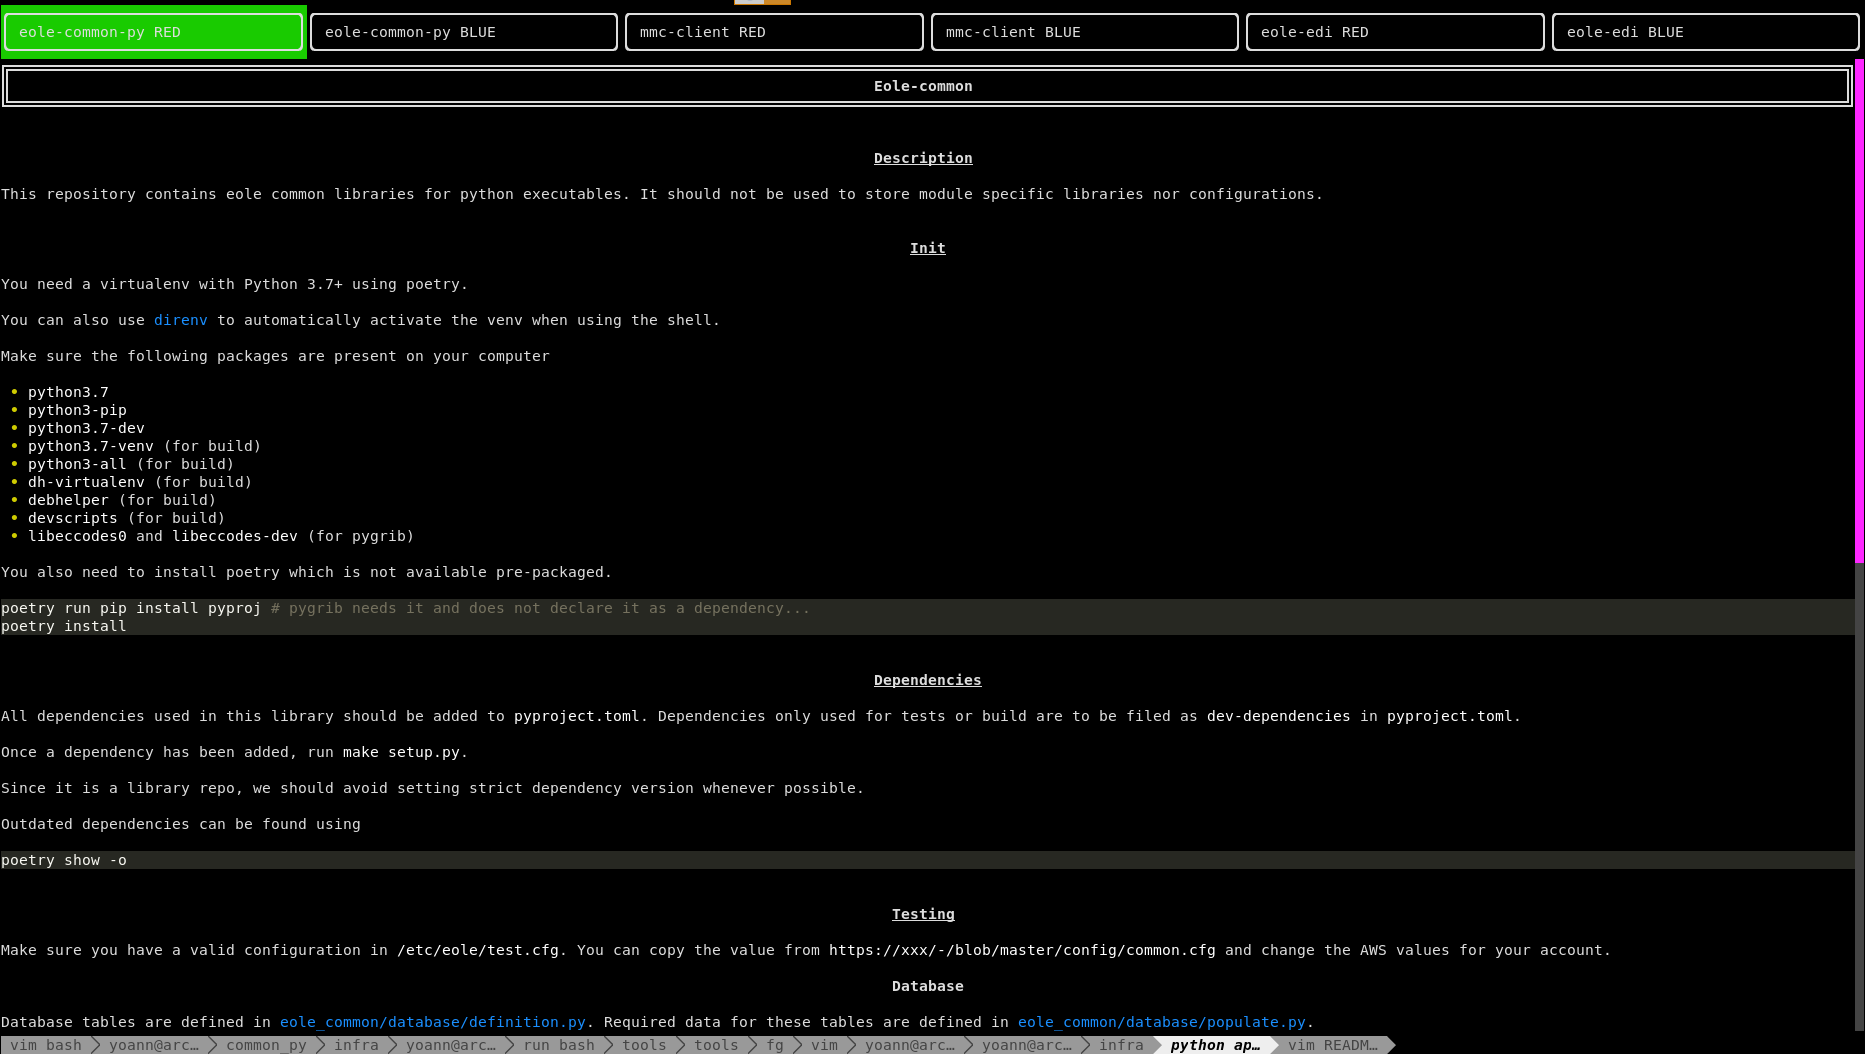Open the eole_common/database/definition.py link
The width and height of the screenshot is (1865, 1054).
tap(432, 1022)
